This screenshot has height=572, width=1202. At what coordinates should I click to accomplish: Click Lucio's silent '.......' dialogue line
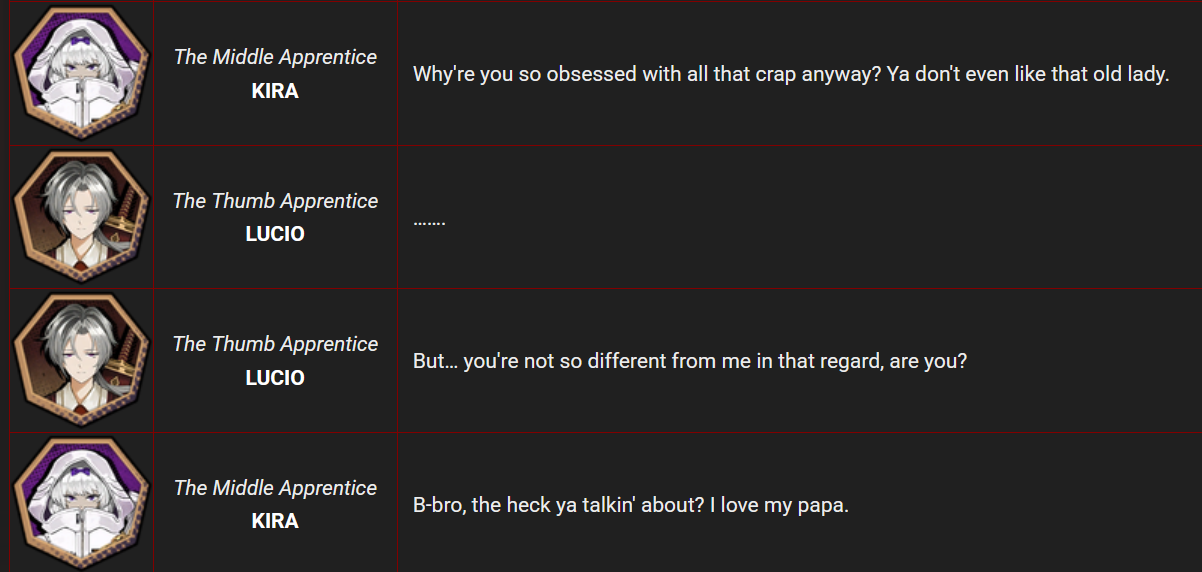pyautogui.click(x=429, y=220)
